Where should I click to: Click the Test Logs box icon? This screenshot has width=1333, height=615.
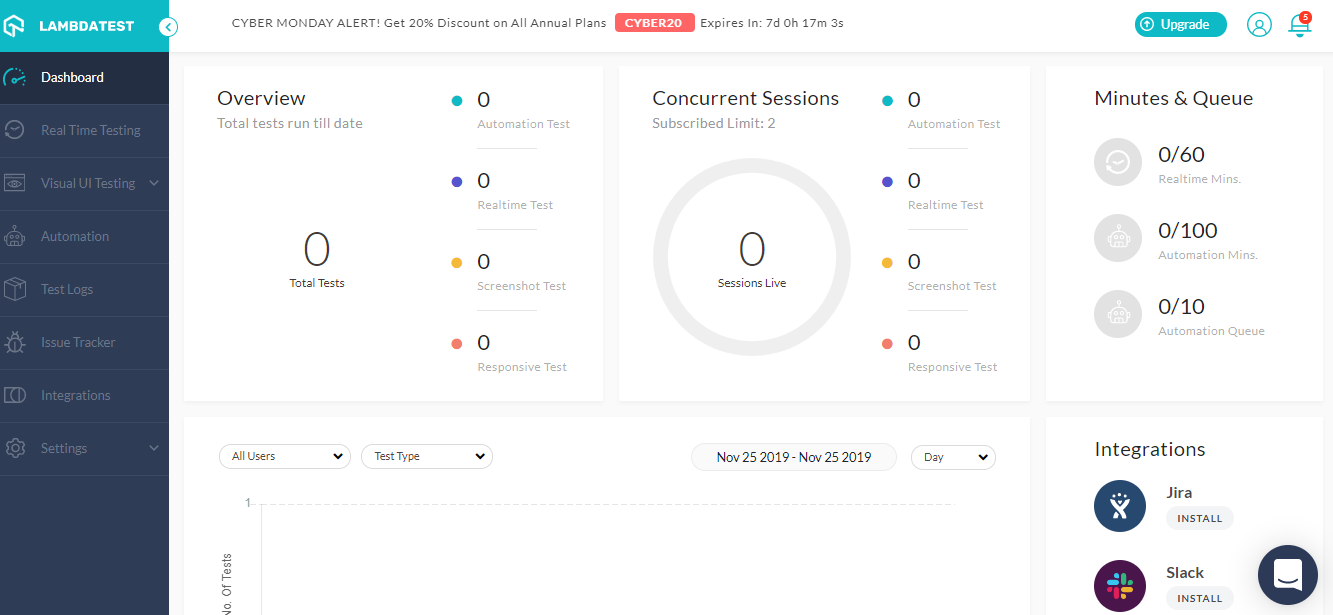click(15, 290)
